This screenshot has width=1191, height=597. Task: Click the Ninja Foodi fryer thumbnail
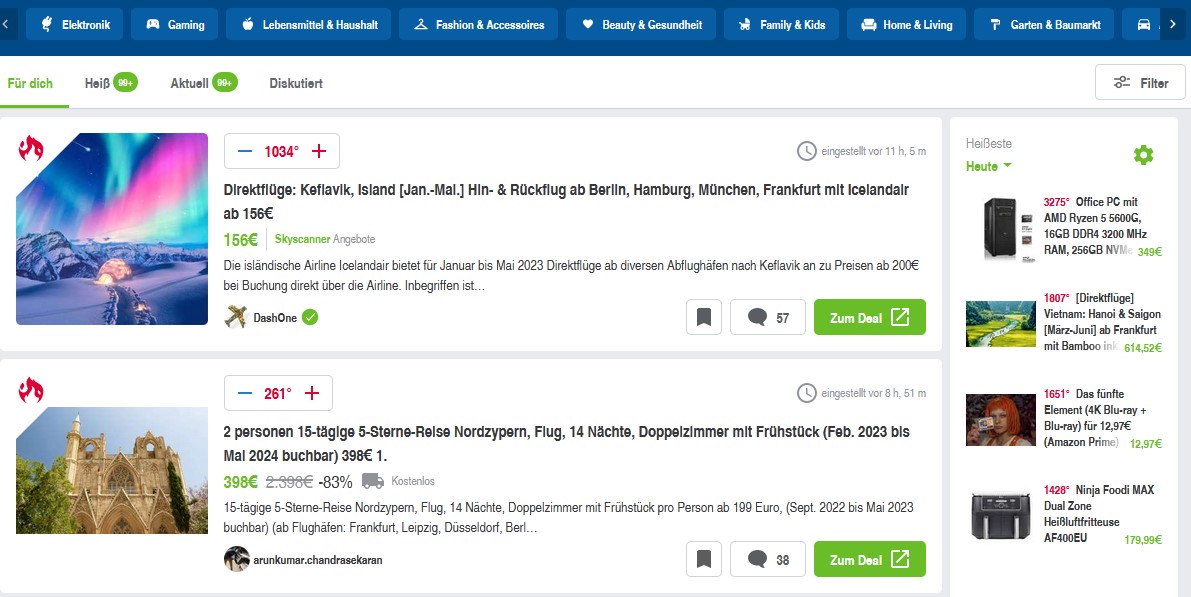coord(1000,516)
